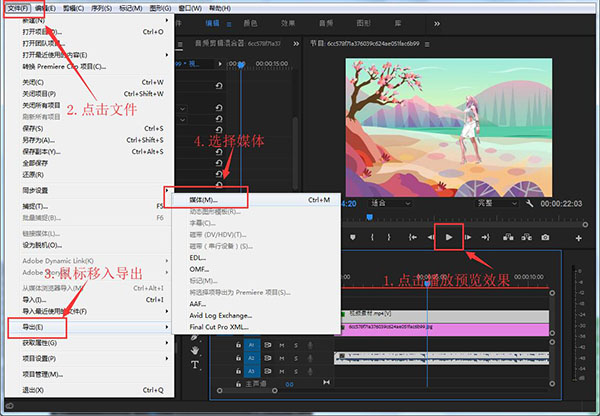Image resolution: width=600 pixels, height=416 pixels.
Task: Mute audio track A2
Action: (x=282, y=358)
